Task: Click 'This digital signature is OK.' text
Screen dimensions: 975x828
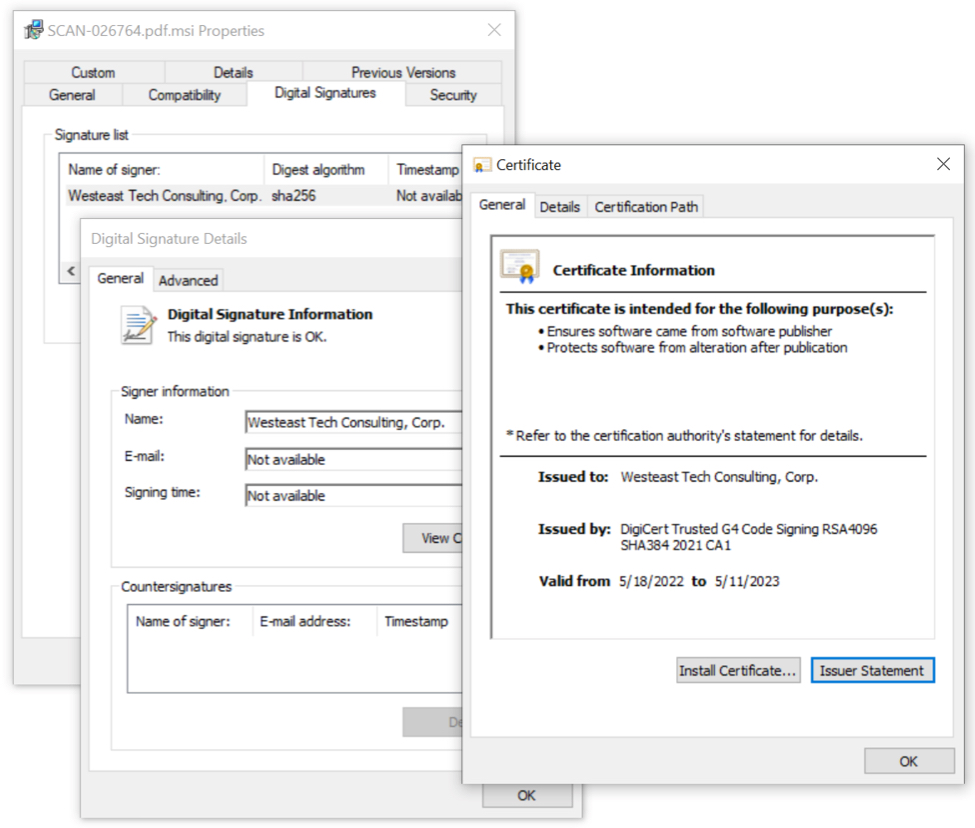Action: (x=247, y=337)
